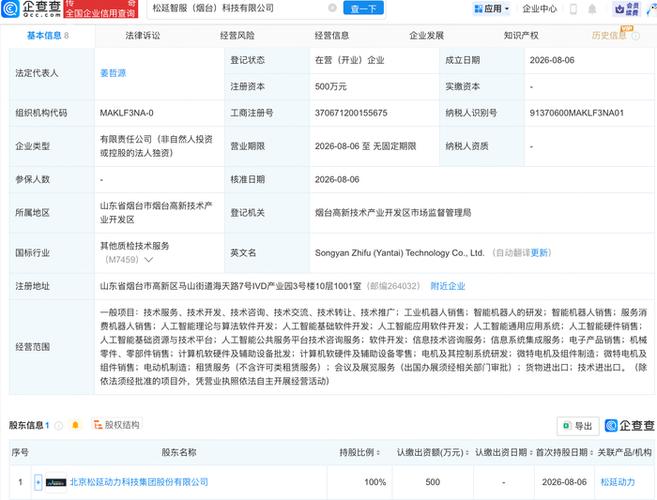Image resolution: width=657 pixels, height=500 pixels.
Task: Switch to the 经营风险 tab
Action: (237, 36)
